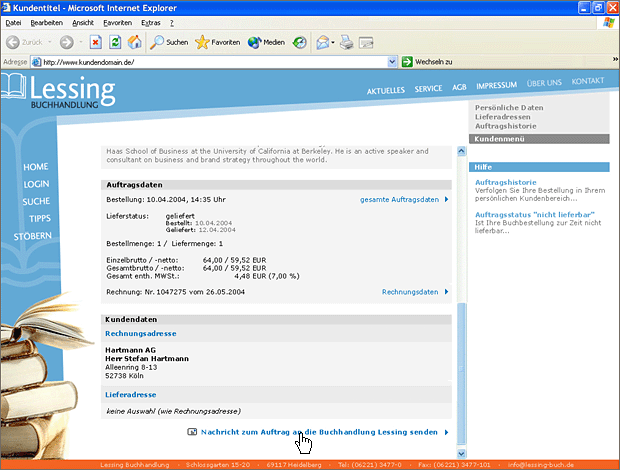Click the Home page icon
The height and width of the screenshot is (470, 620).
tap(134, 42)
